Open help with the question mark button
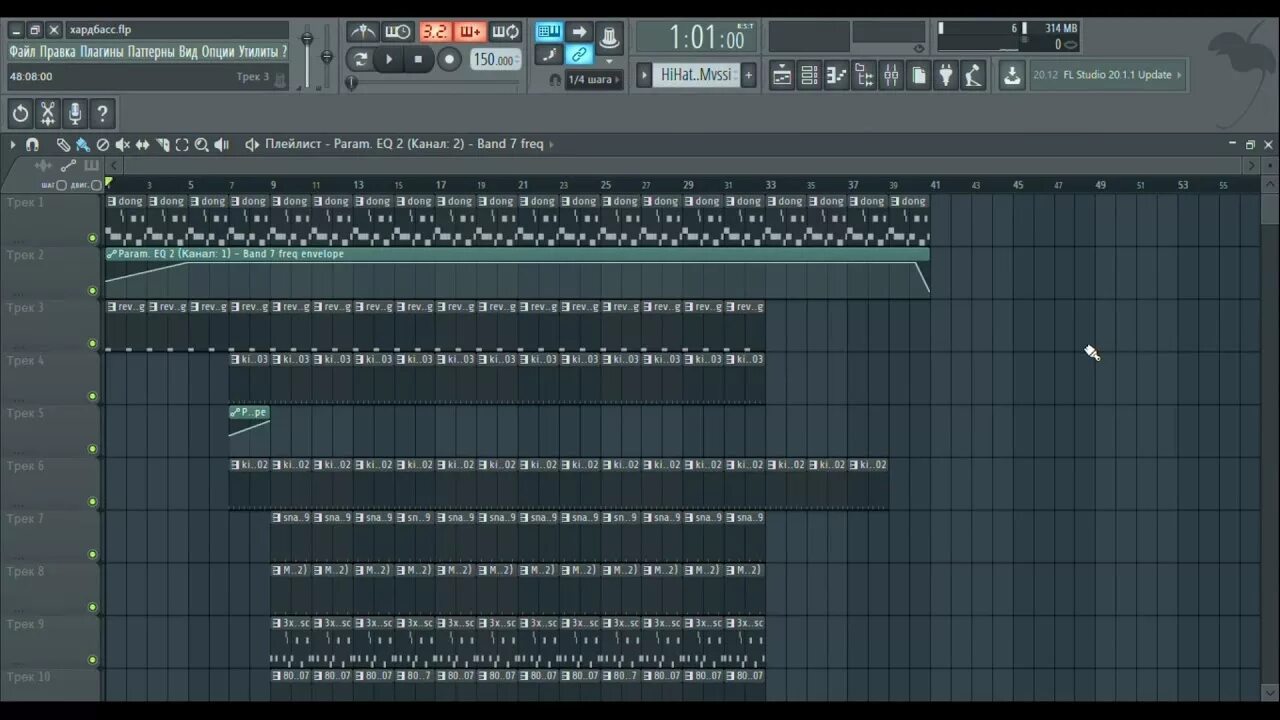 point(102,113)
